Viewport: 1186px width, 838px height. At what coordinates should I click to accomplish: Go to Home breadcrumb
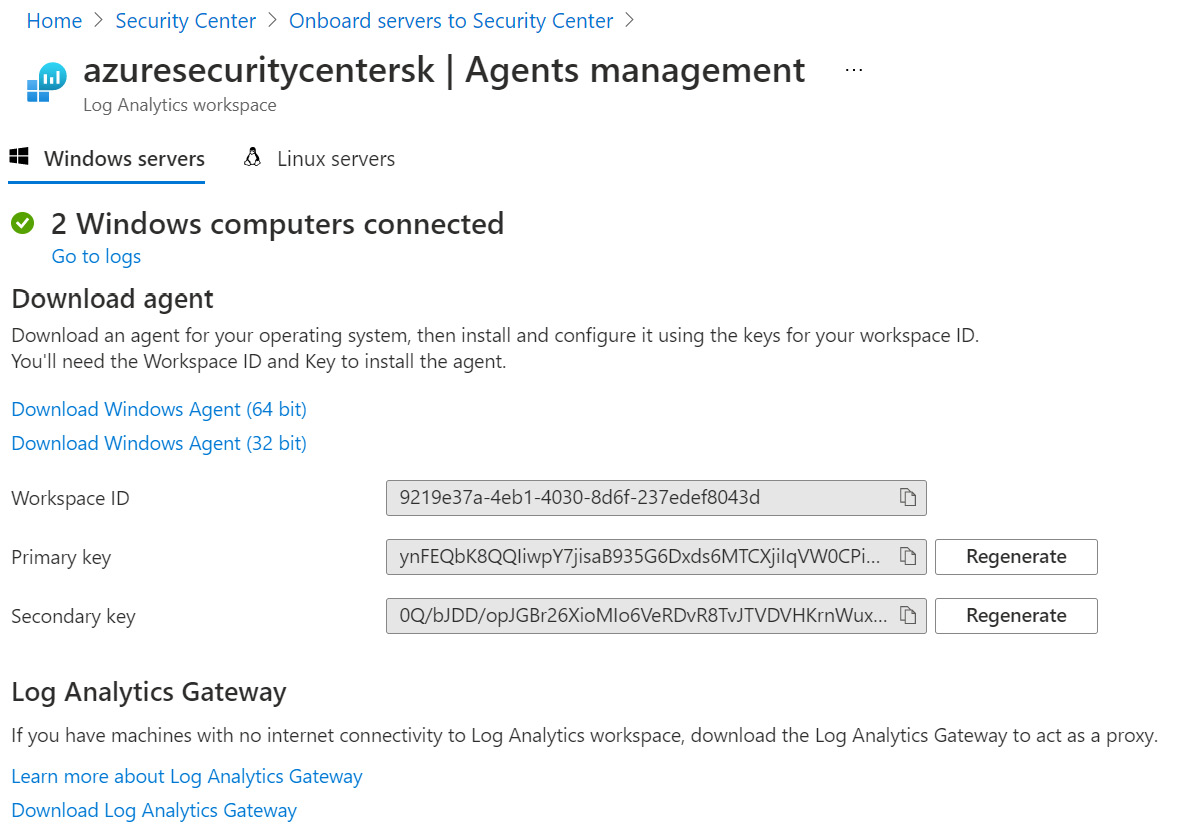[54, 20]
